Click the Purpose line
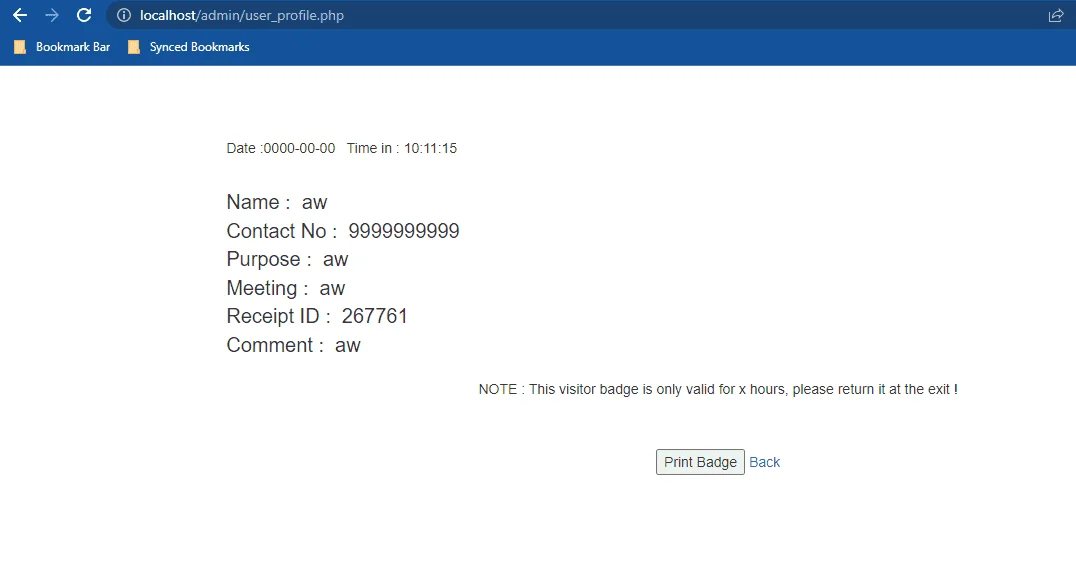The image size is (1076, 581). pyautogui.click(x=288, y=259)
